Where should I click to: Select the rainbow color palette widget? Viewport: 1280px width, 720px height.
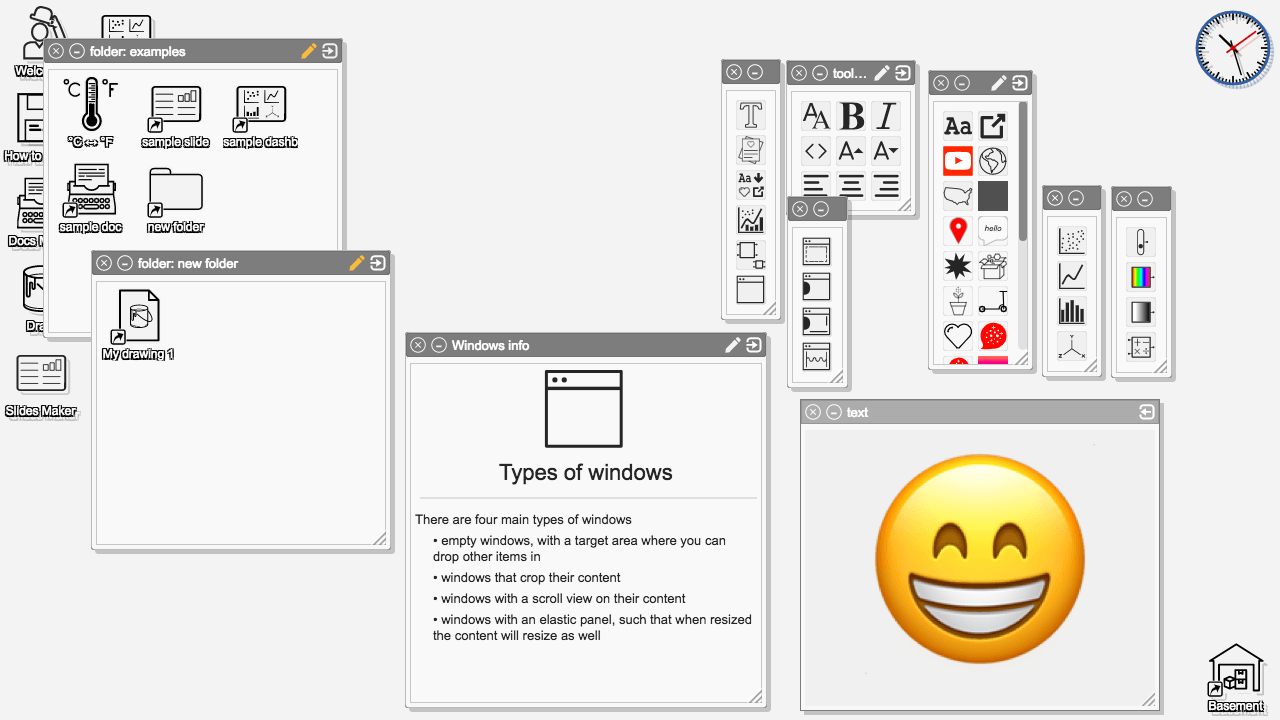click(1141, 277)
